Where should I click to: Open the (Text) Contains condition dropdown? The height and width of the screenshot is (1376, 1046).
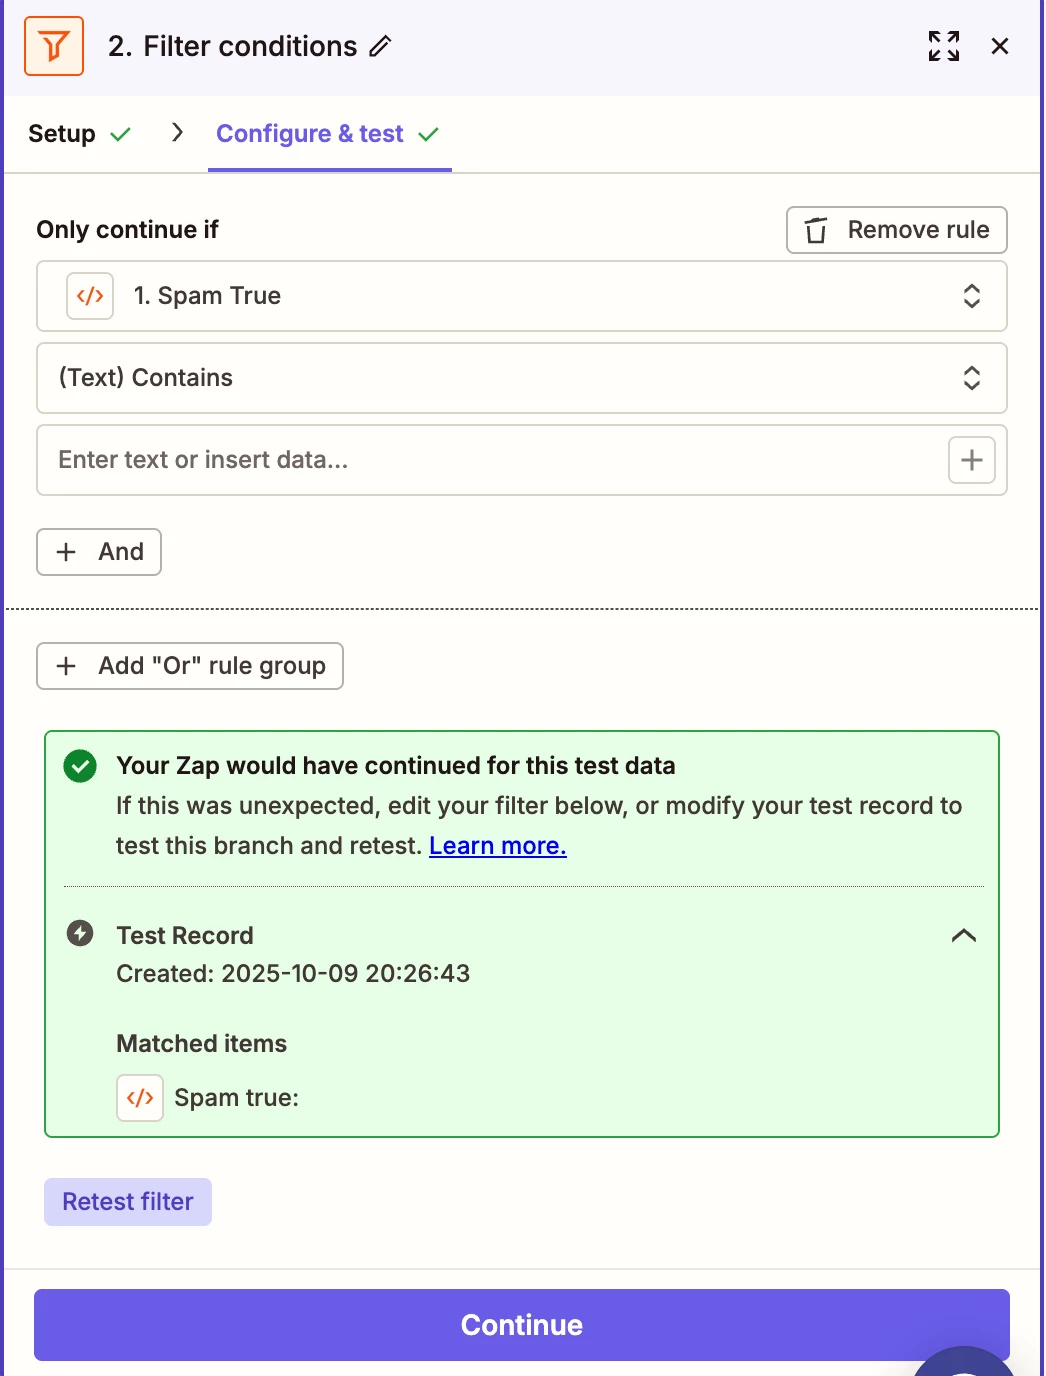tap(970, 378)
